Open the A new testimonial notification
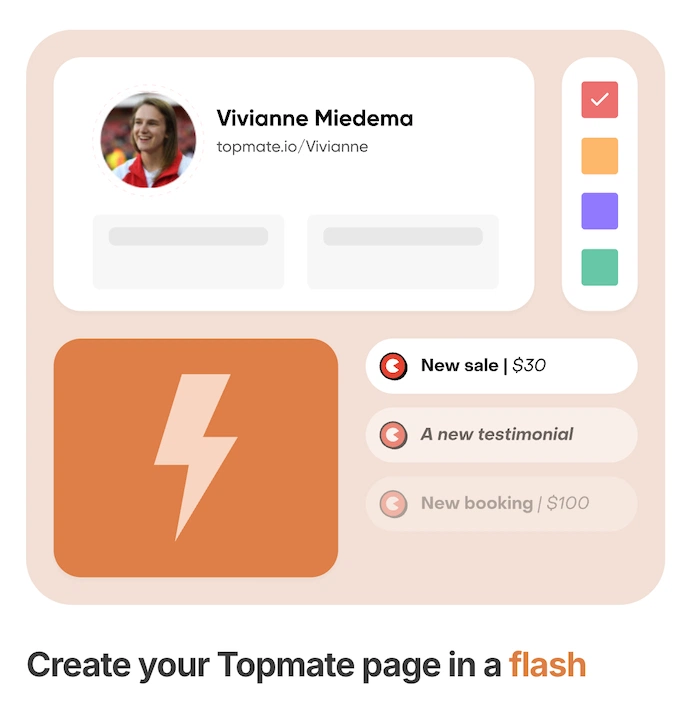This screenshot has width=700, height=705. (501, 435)
